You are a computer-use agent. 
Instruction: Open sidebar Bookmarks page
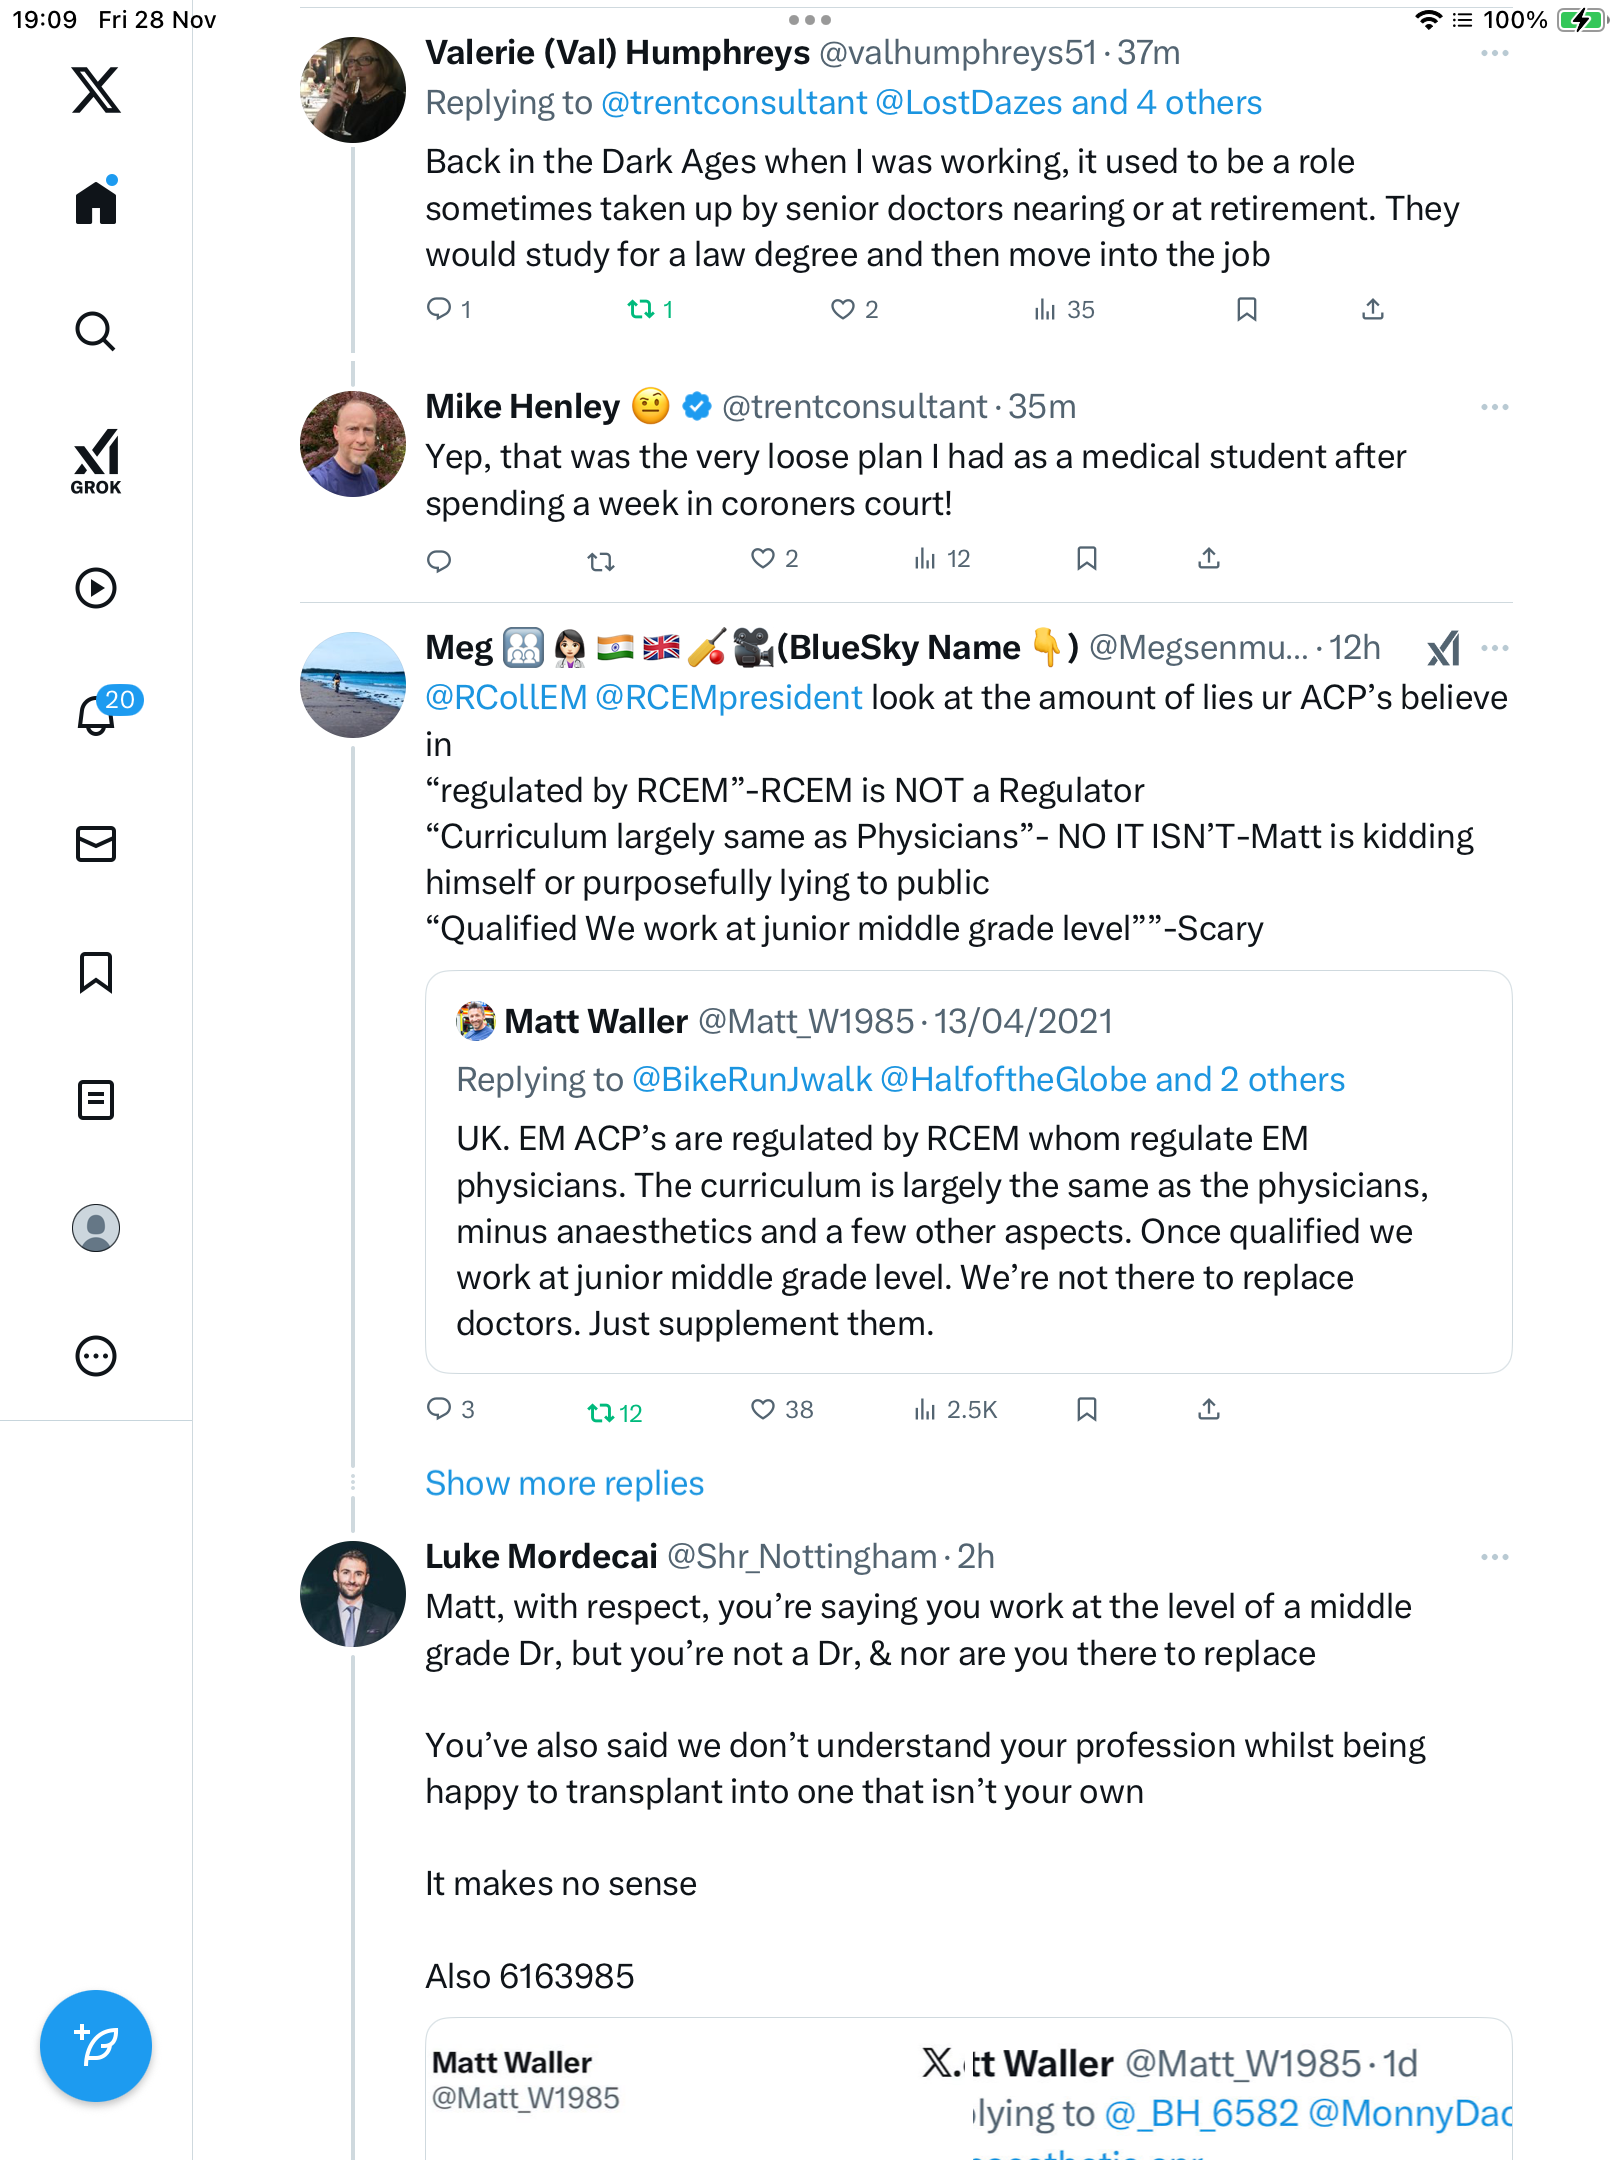point(96,972)
